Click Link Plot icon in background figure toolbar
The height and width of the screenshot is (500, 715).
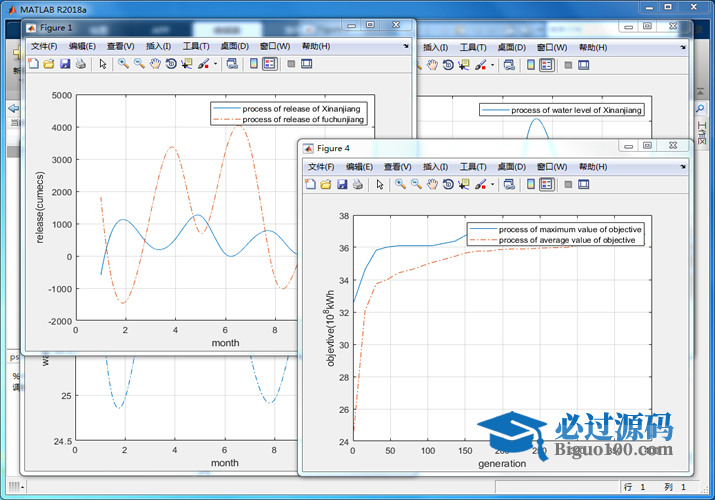[x=509, y=65]
